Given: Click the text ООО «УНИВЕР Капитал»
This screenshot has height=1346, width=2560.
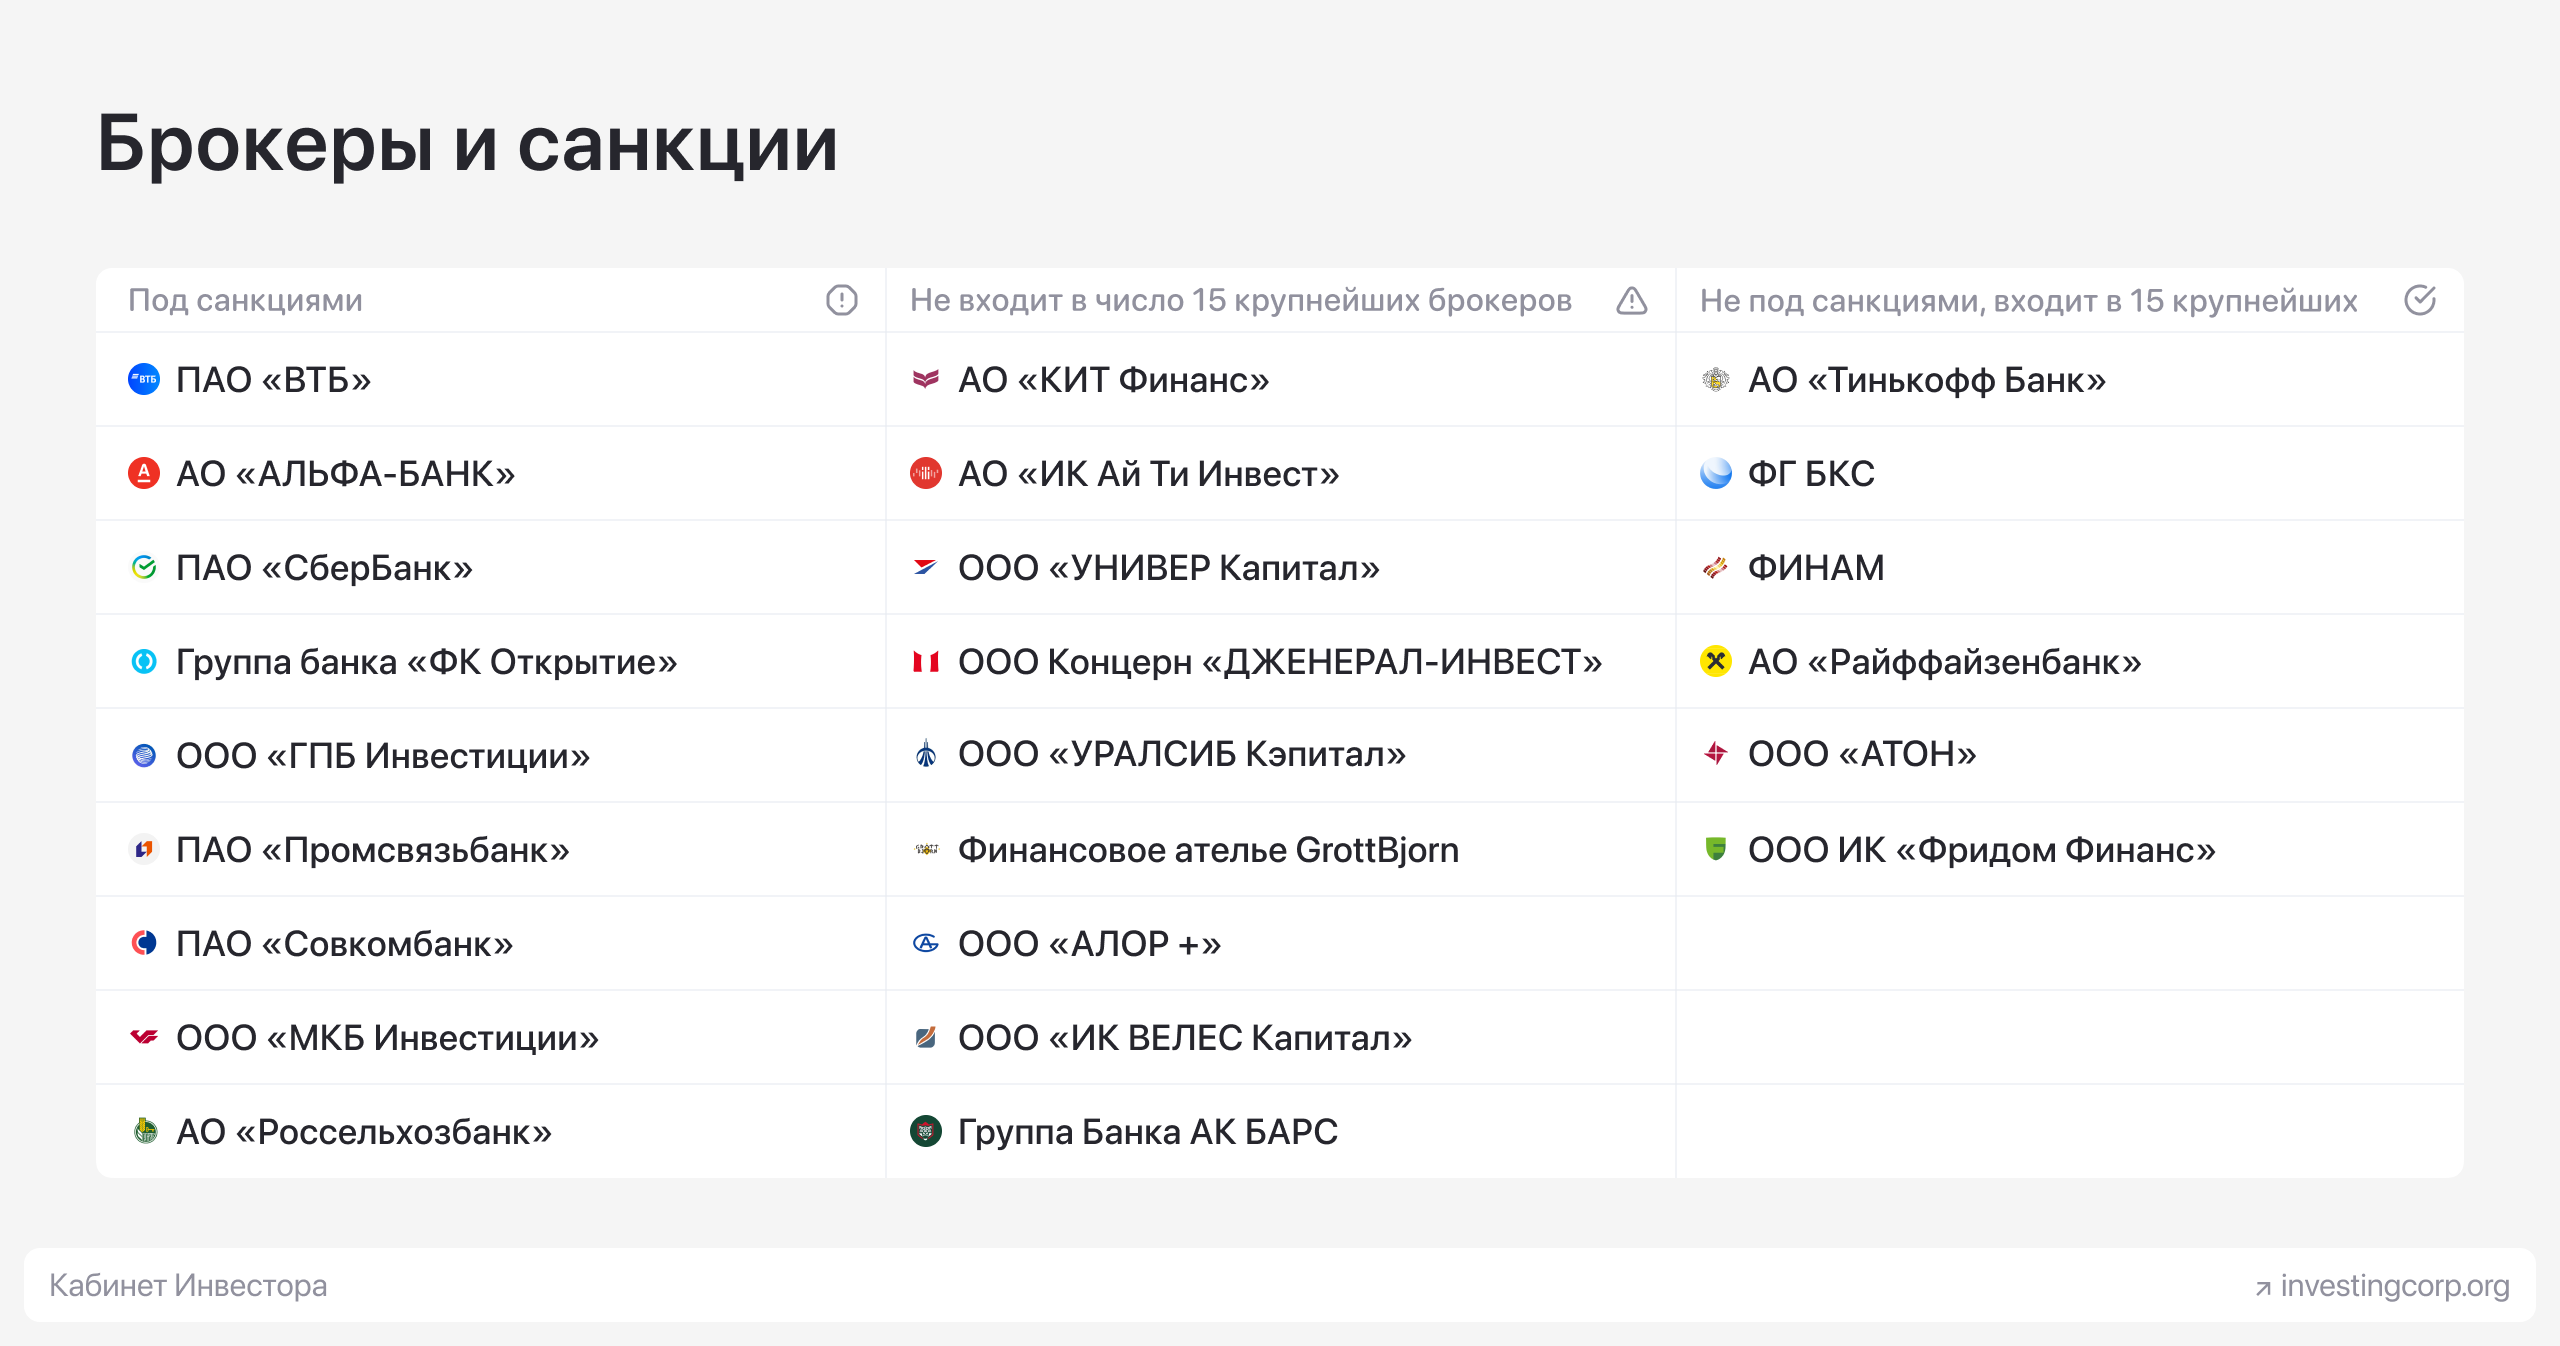Looking at the screenshot, I should point(1169,568).
